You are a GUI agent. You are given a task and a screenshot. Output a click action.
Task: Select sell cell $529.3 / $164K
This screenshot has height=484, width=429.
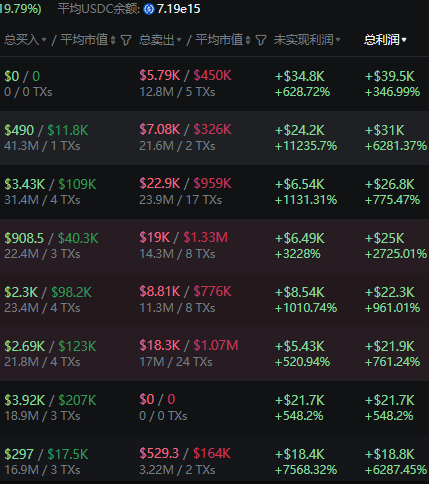coord(185,454)
